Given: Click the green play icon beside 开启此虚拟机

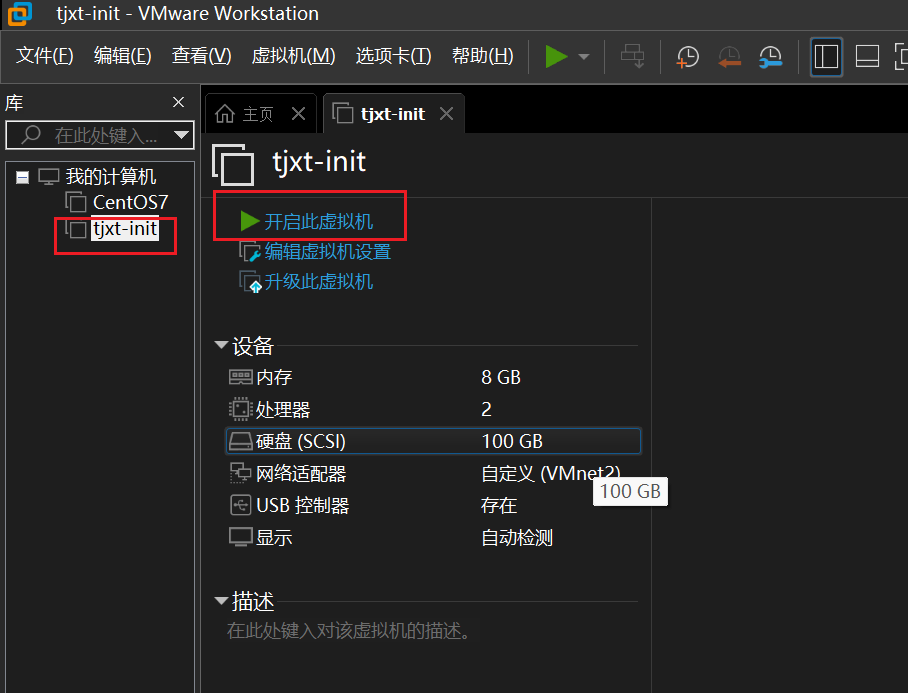Looking at the screenshot, I should (x=250, y=221).
